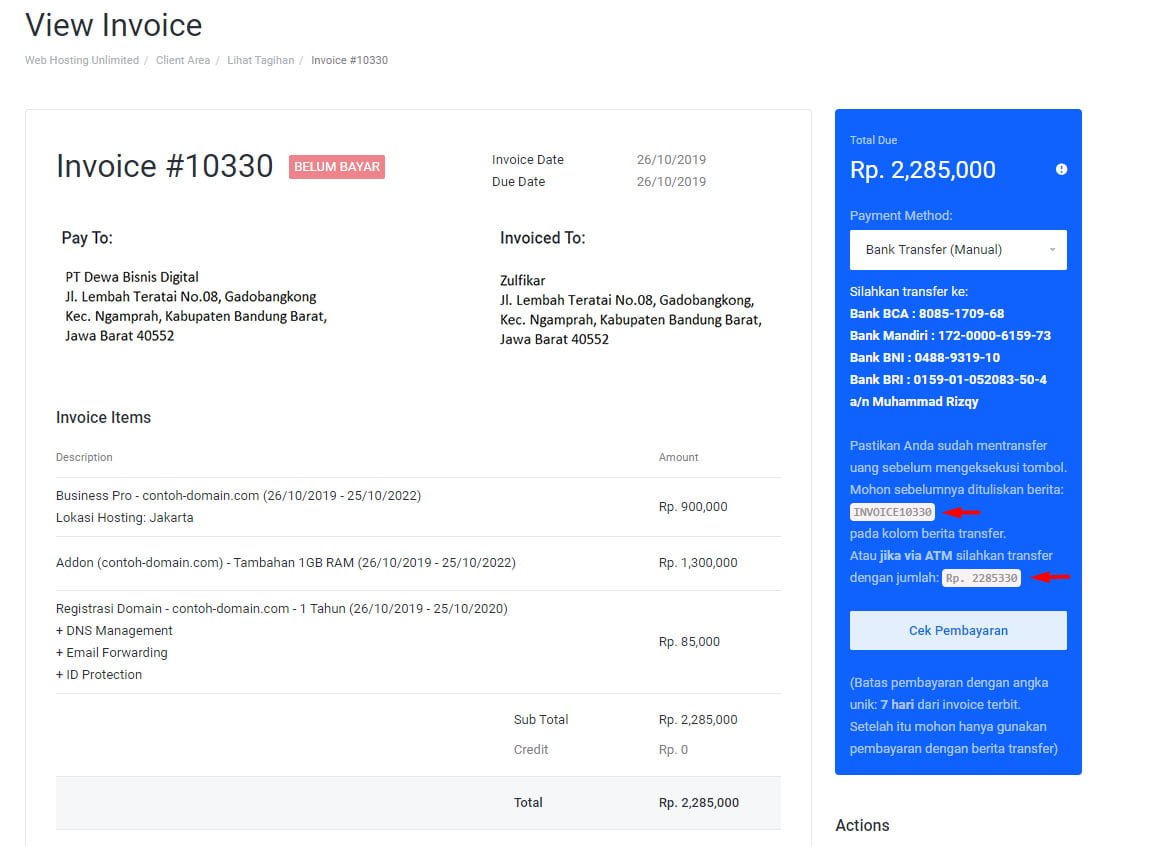This screenshot has height=846, width=1163.
Task: Click the Bank Mandiri account number line
Action: pos(950,336)
